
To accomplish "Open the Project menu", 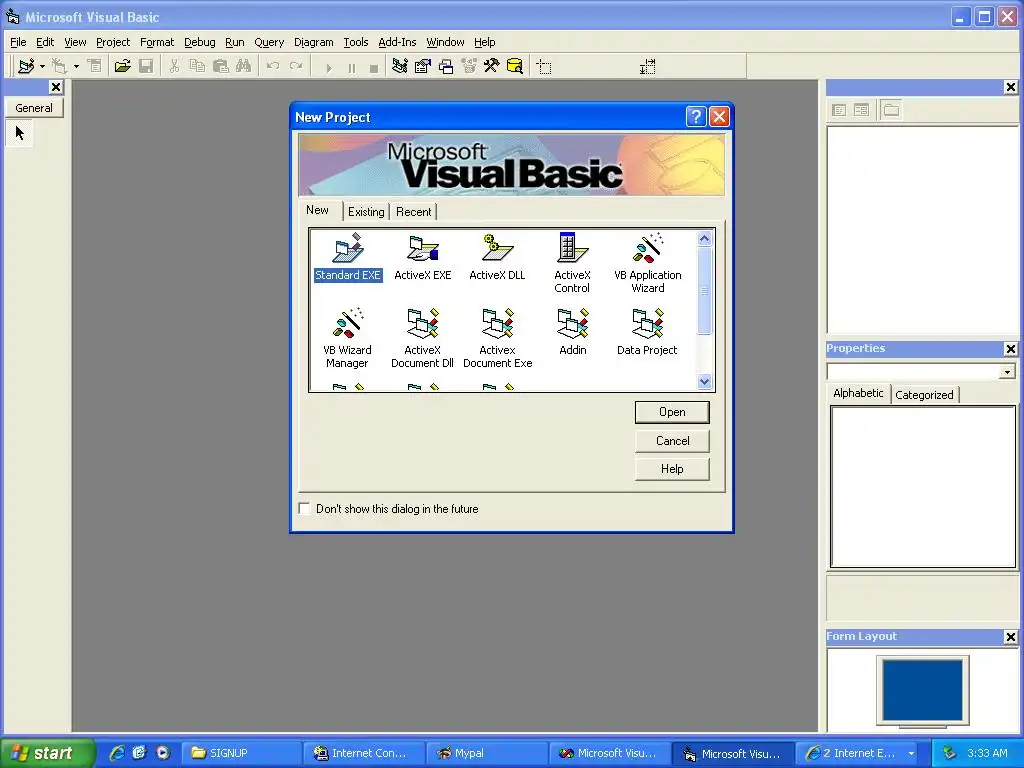I will (x=113, y=42).
